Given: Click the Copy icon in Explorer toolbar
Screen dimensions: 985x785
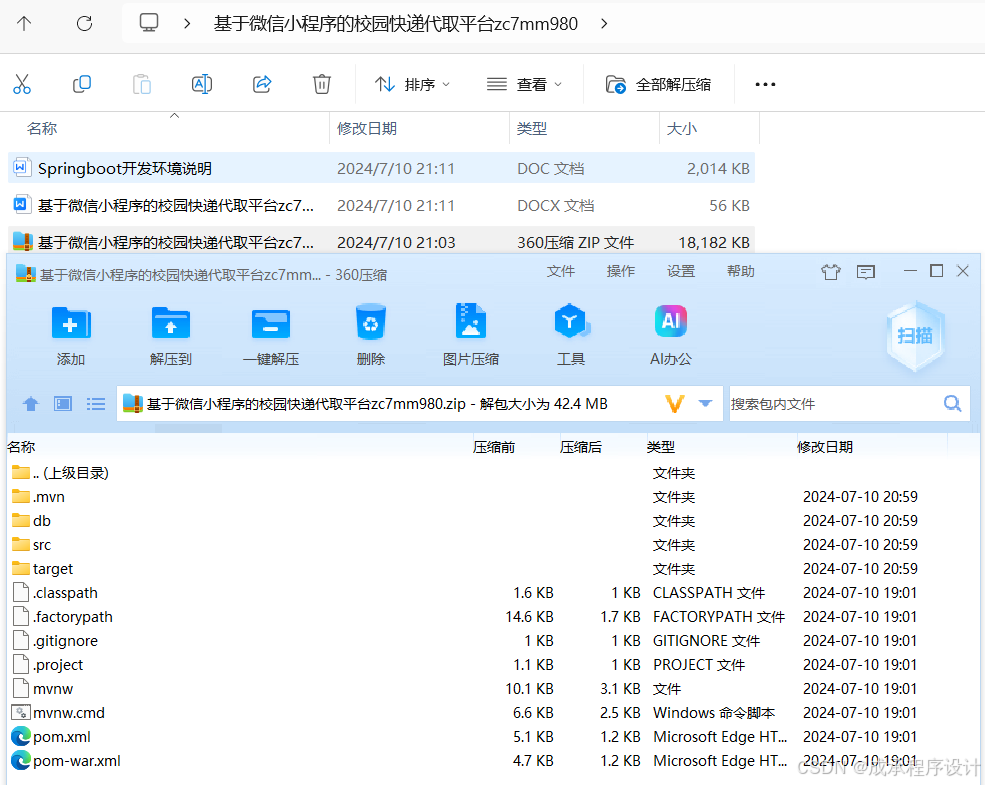Looking at the screenshot, I should tap(82, 84).
